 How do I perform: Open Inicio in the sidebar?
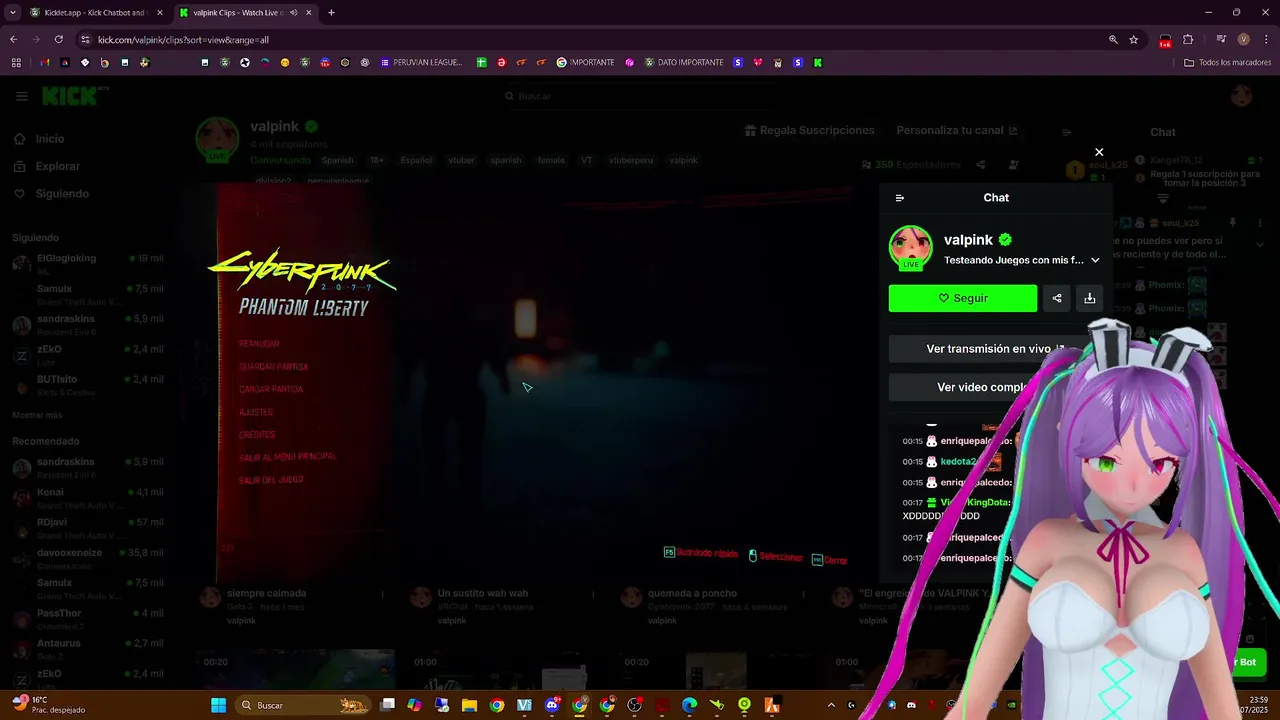tap(50, 139)
